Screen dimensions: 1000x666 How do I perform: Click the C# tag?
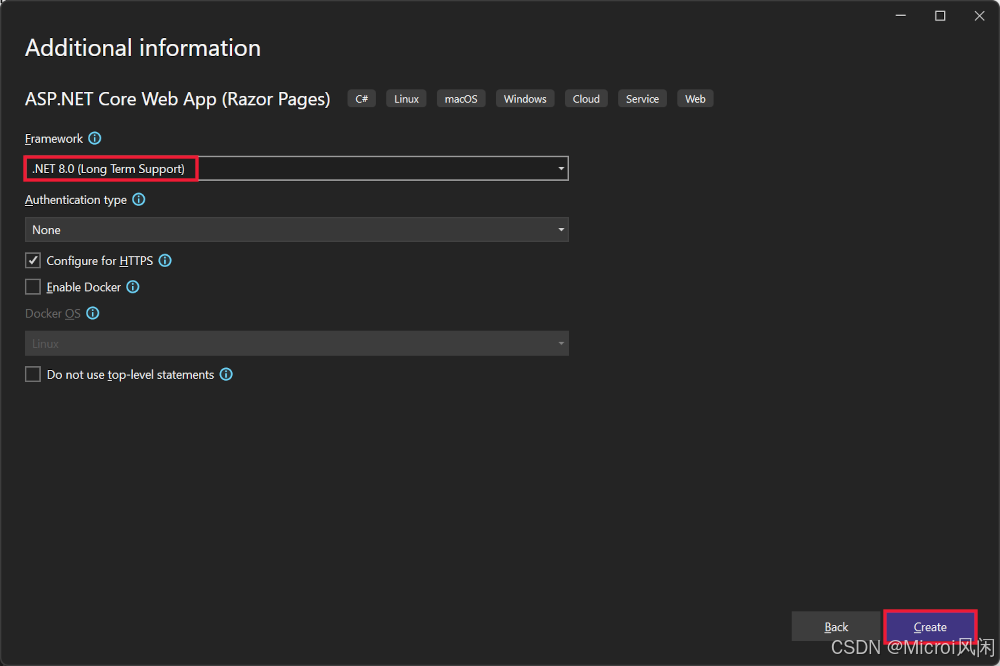(x=362, y=99)
